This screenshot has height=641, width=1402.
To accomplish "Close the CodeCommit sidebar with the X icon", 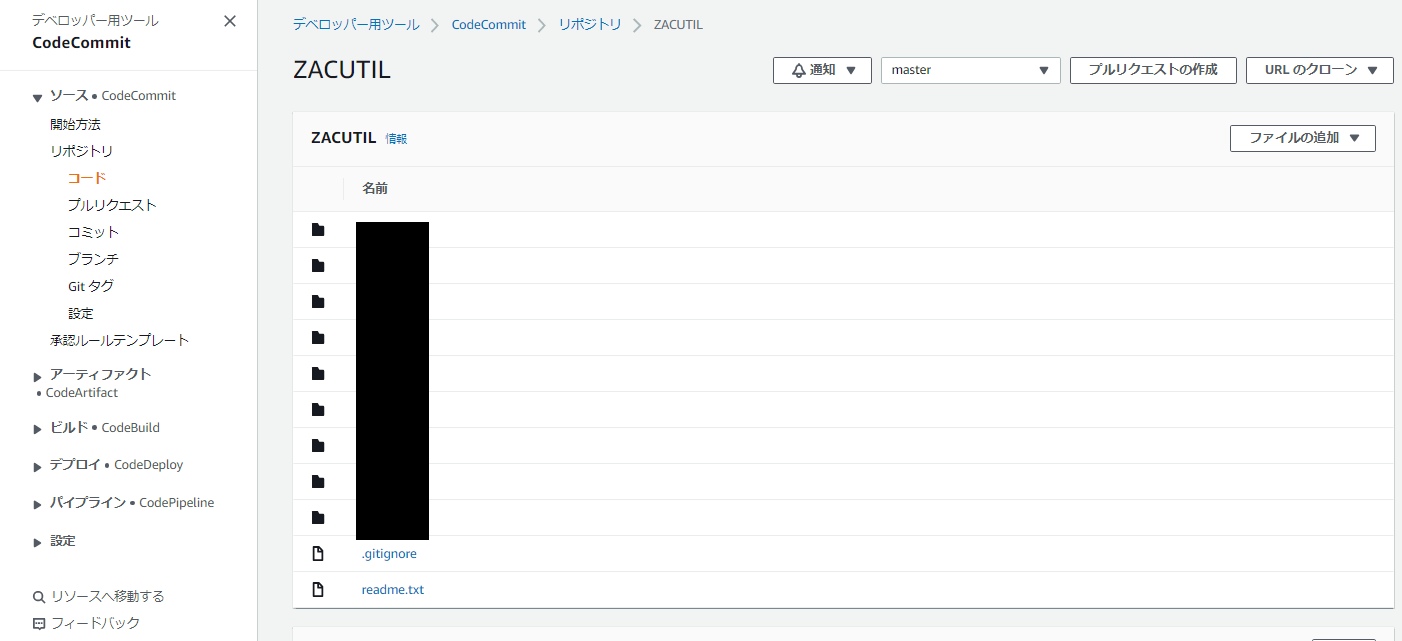I will [x=229, y=20].
